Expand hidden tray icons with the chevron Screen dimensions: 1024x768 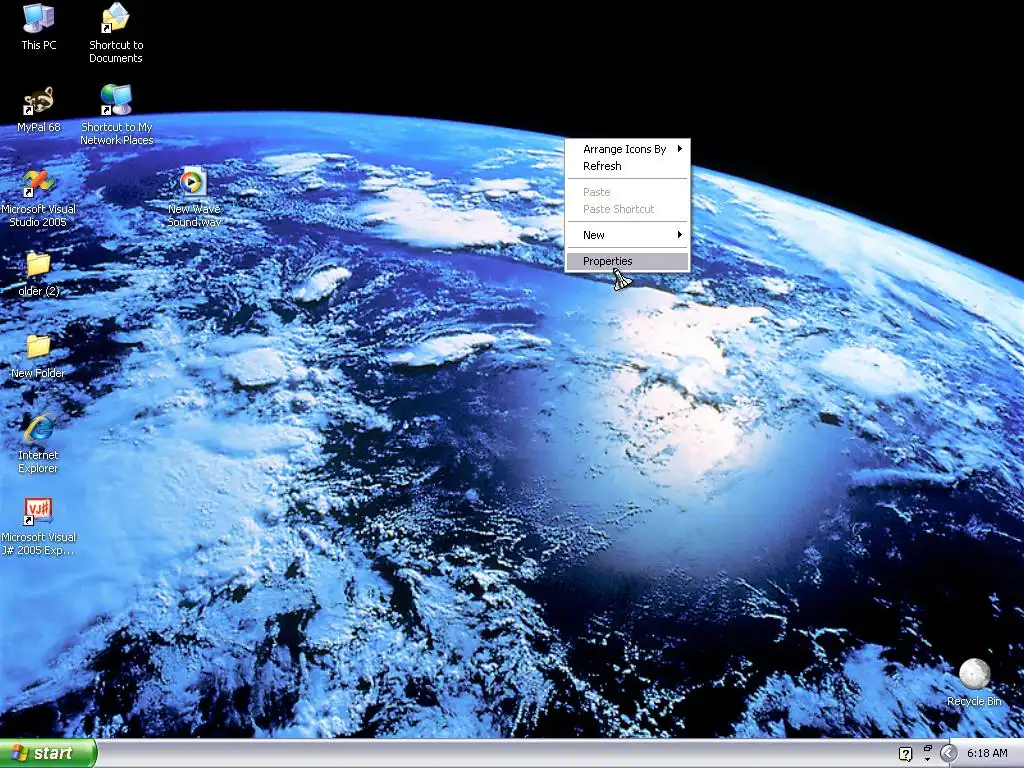948,754
